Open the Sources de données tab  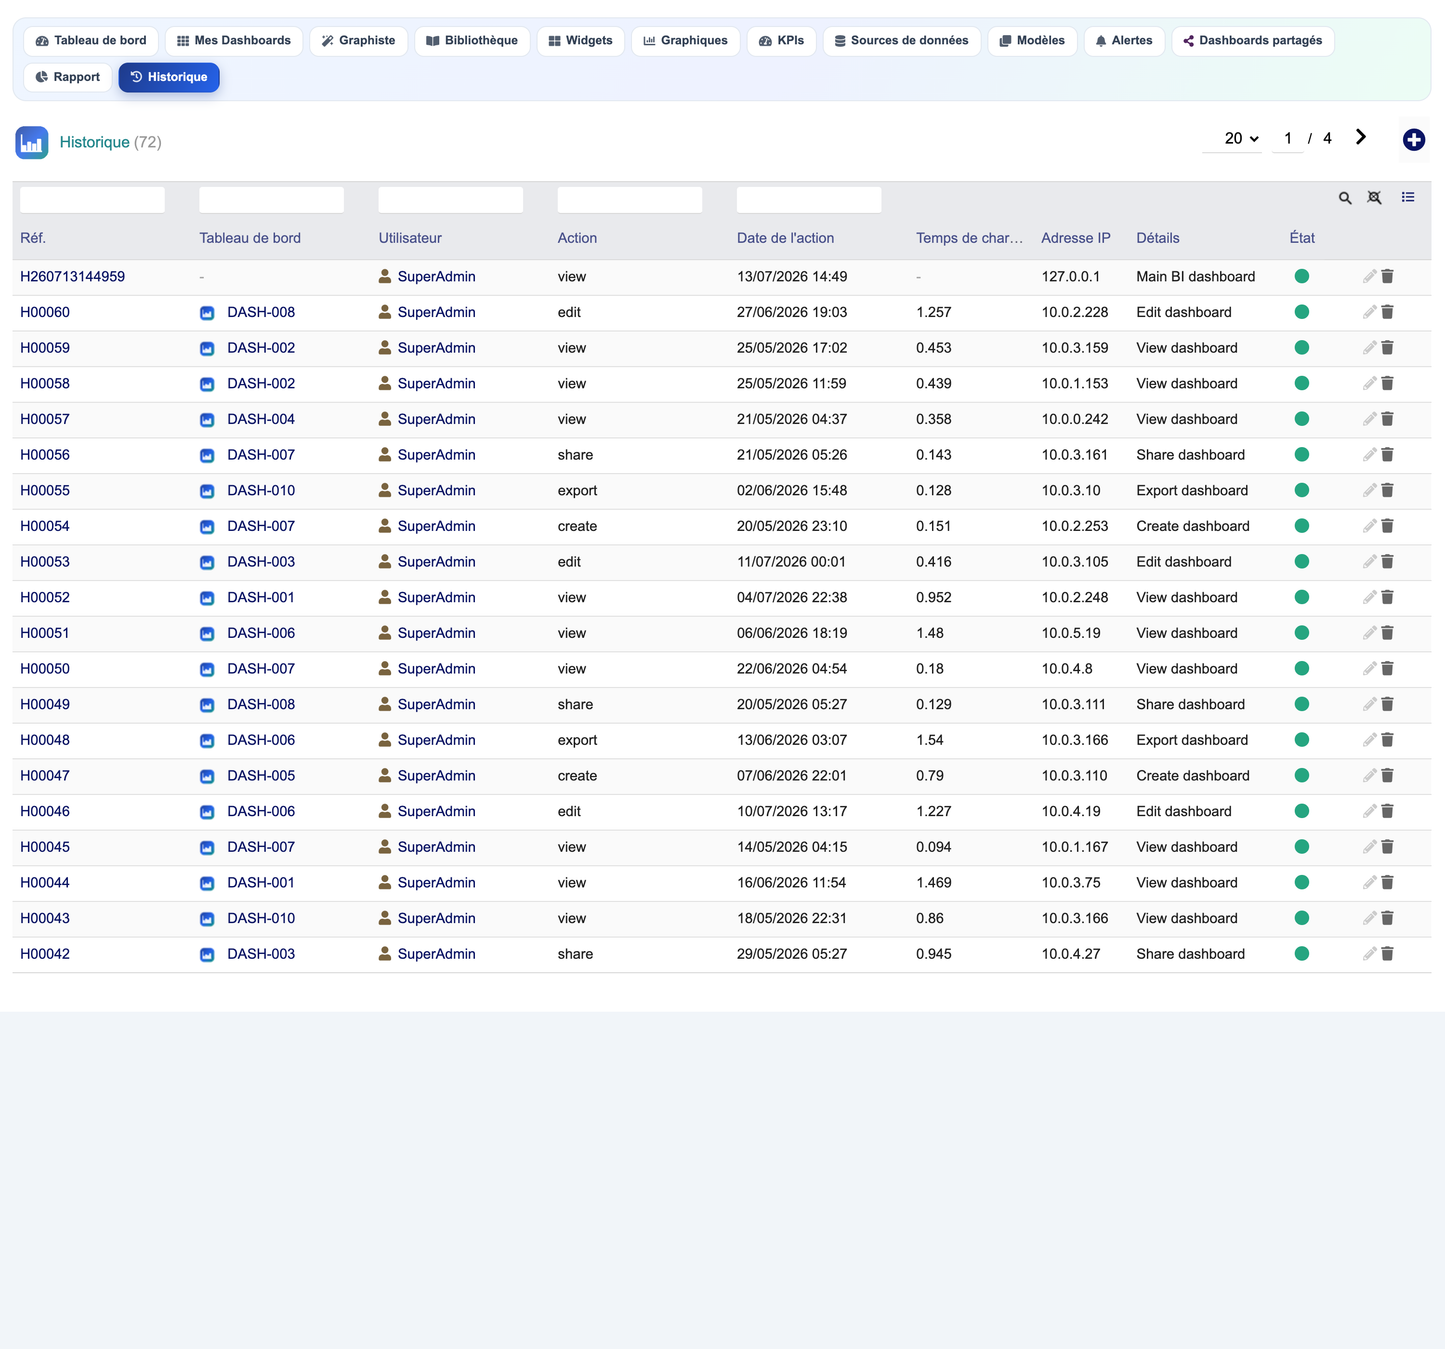tap(901, 41)
